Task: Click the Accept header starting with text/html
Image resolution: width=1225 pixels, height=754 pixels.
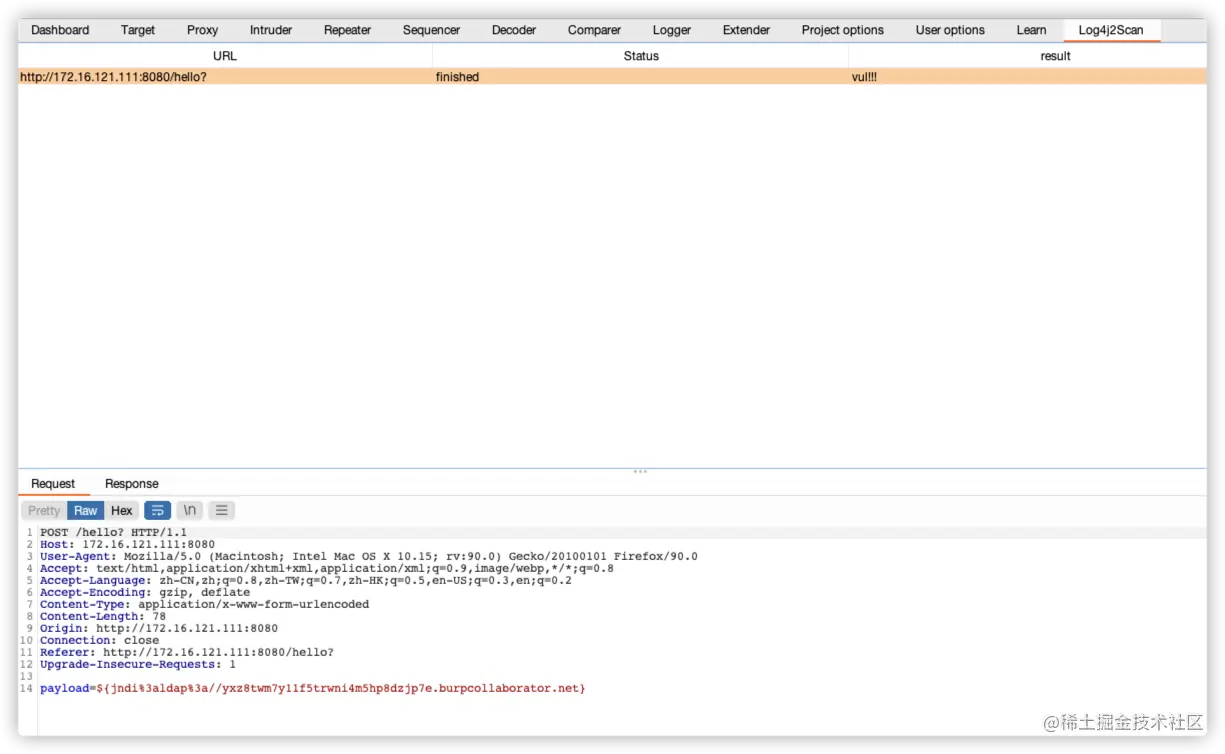Action: tap(327, 568)
